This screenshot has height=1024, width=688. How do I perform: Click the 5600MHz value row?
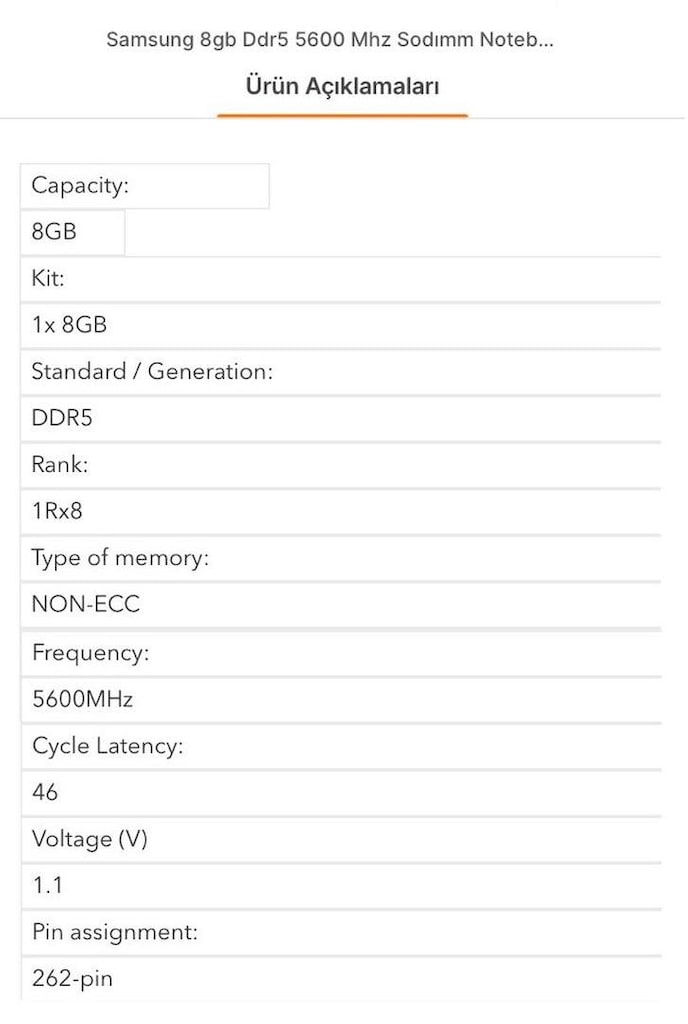coord(341,699)
